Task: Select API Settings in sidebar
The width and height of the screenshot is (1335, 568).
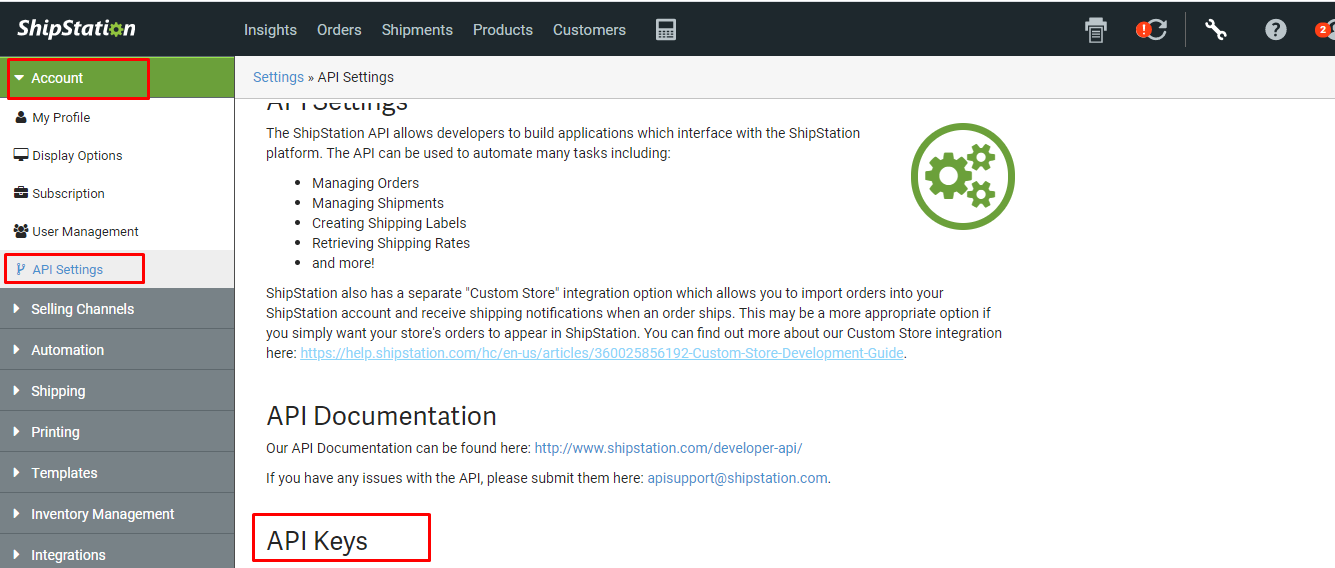Action: 117,269
